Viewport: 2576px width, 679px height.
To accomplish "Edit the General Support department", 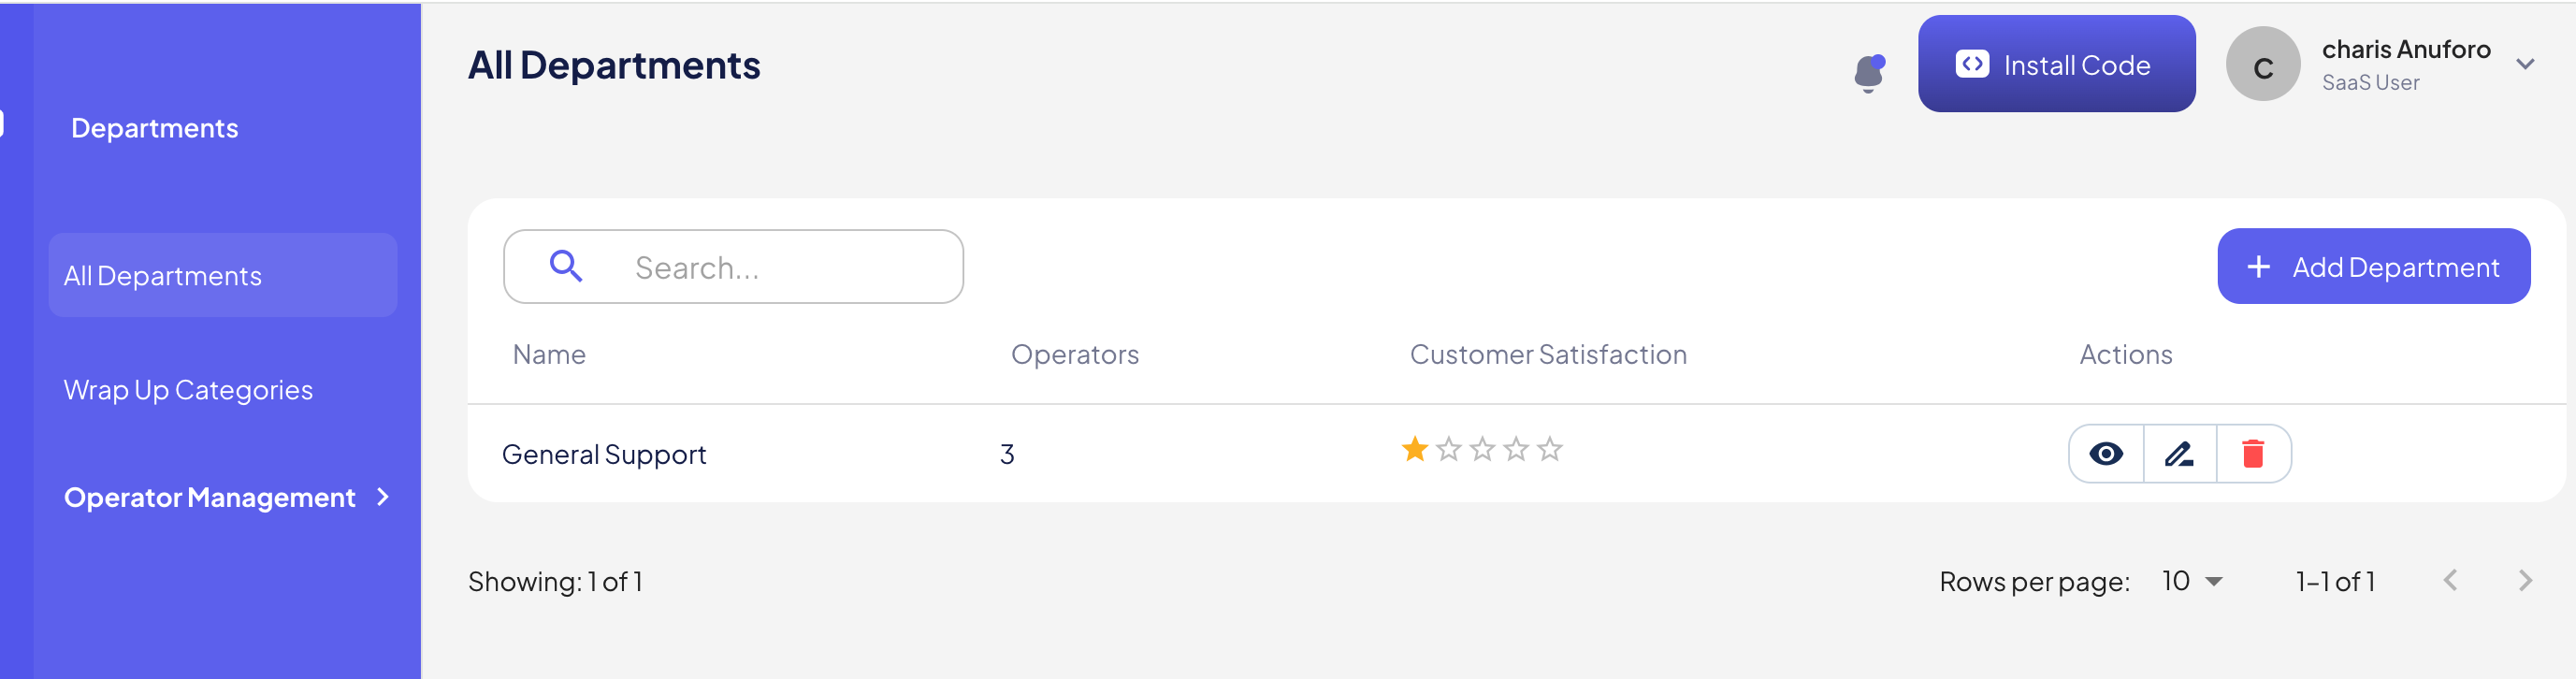I will pyautogui.click(x=2179, y=454).
